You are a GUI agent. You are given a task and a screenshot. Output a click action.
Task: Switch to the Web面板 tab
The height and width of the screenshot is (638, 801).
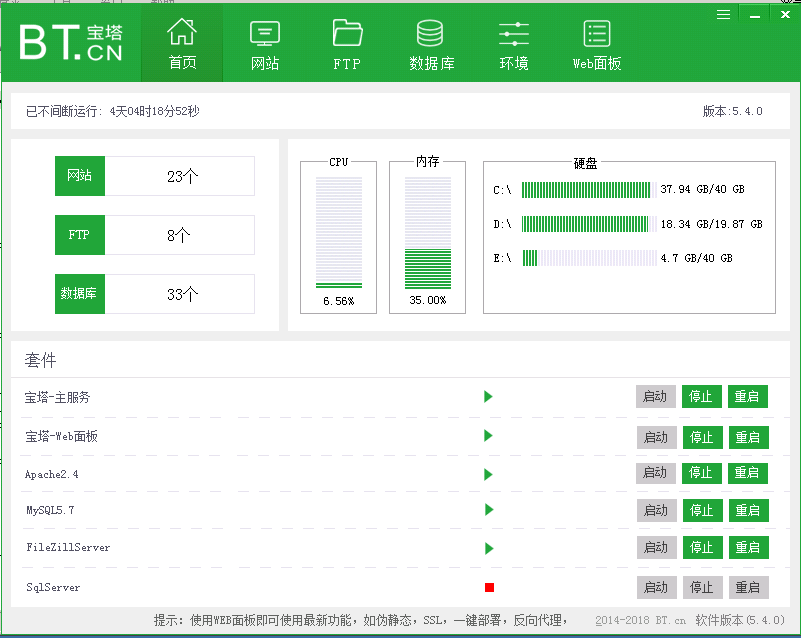click(597, 44)
